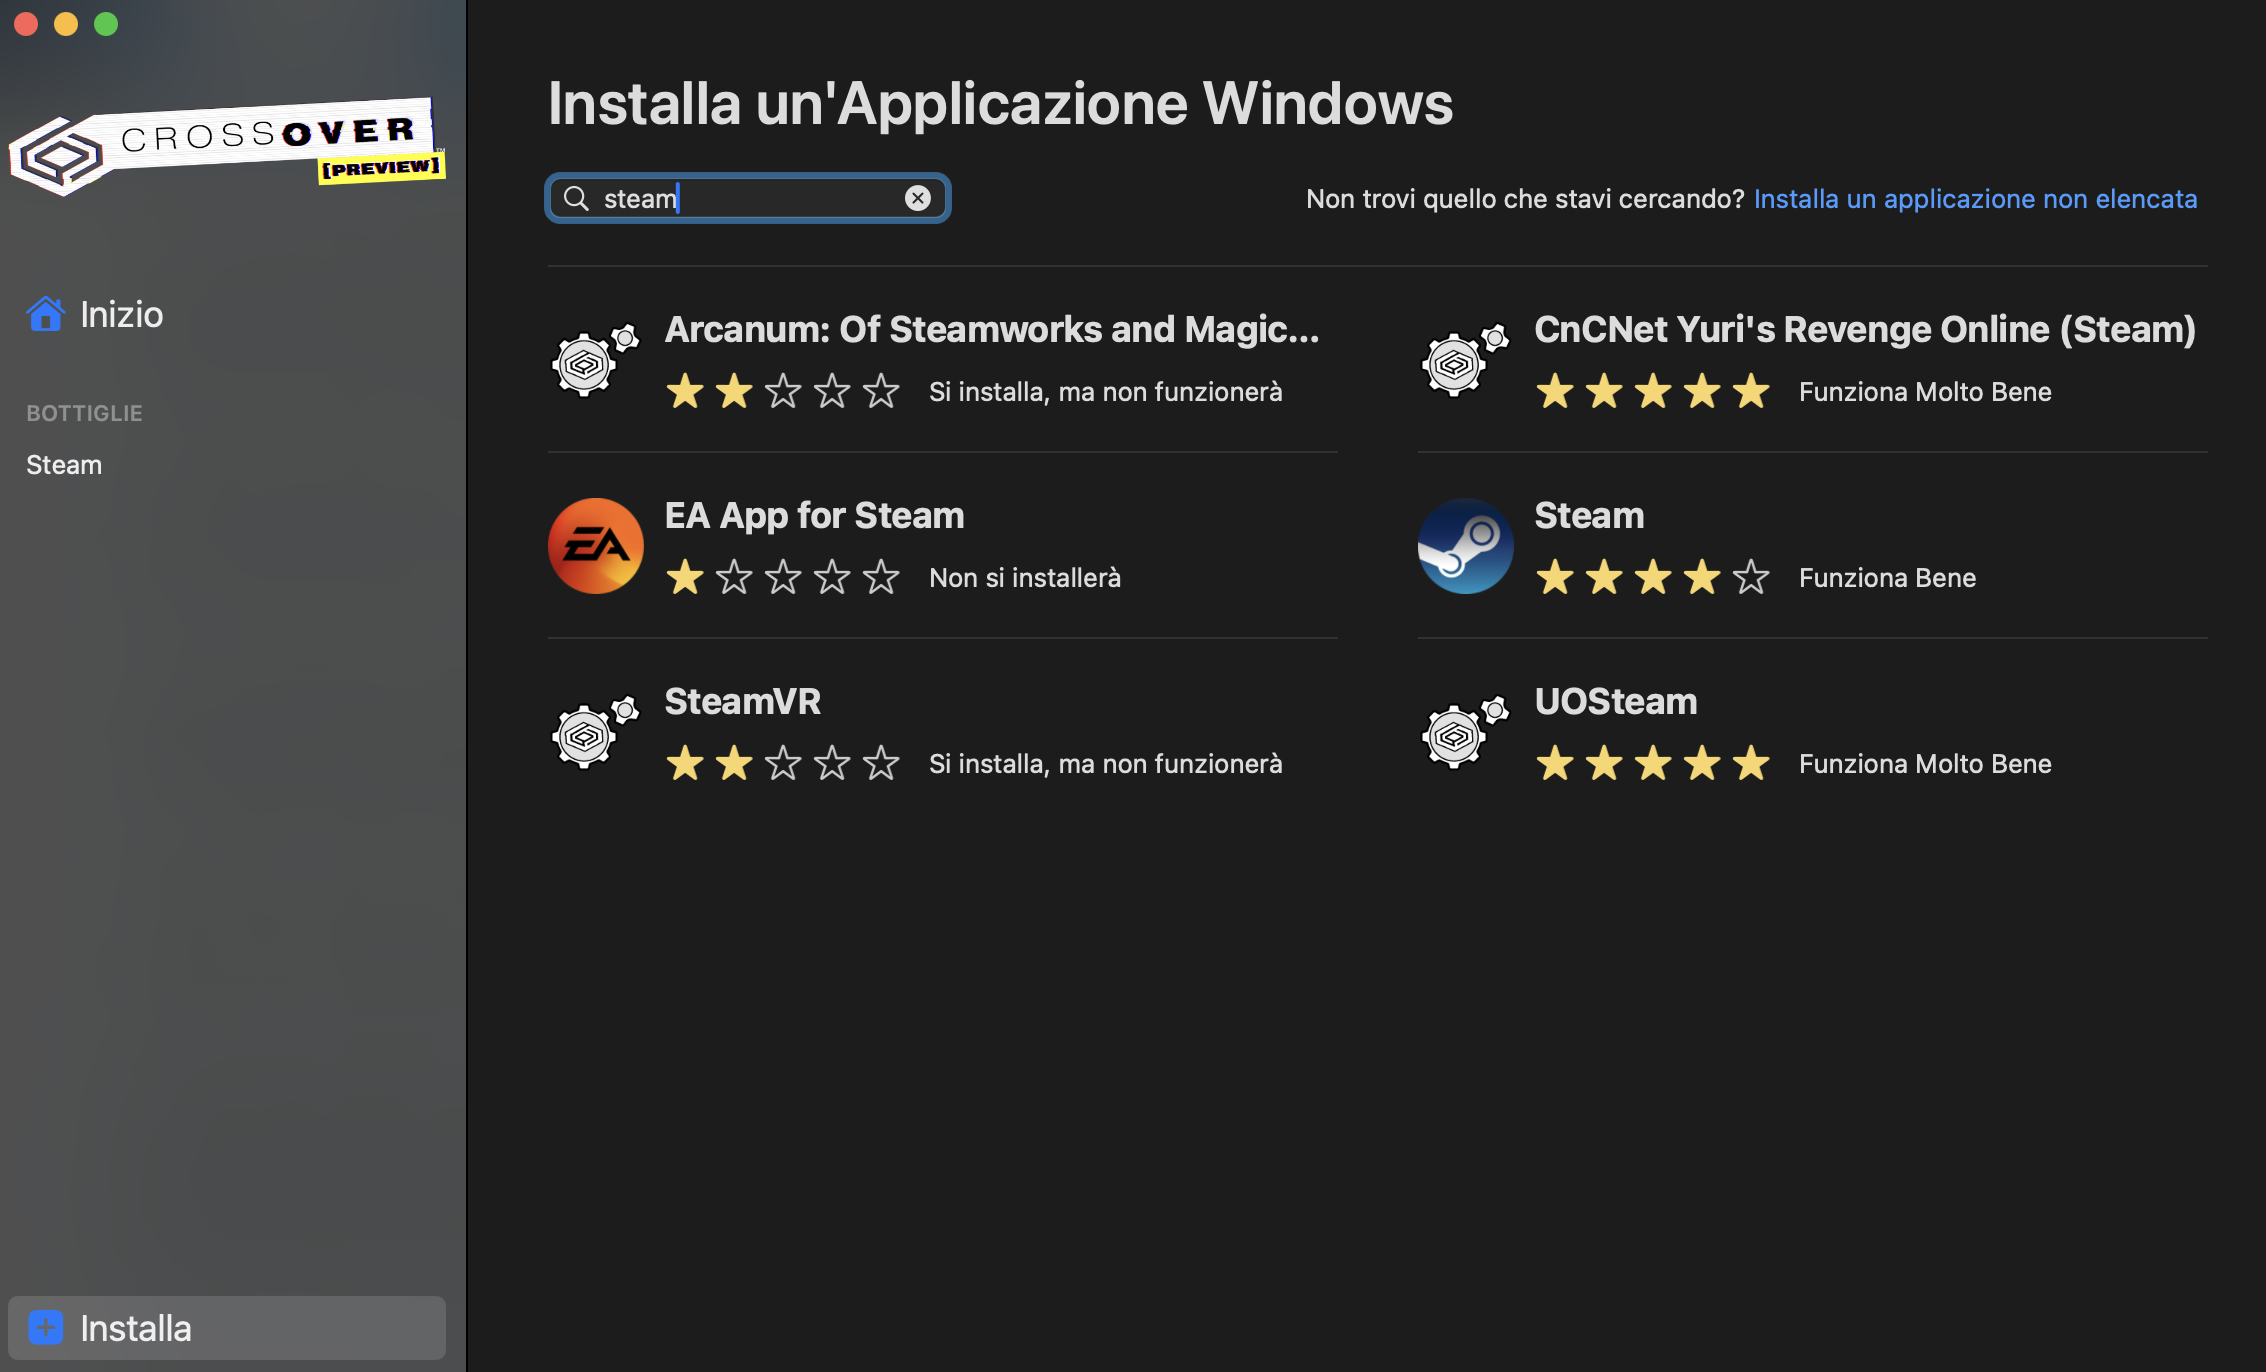Clear the search field with X icon
The width and height of the screenshot is (2266, 1372).
(x=917, y=198)
